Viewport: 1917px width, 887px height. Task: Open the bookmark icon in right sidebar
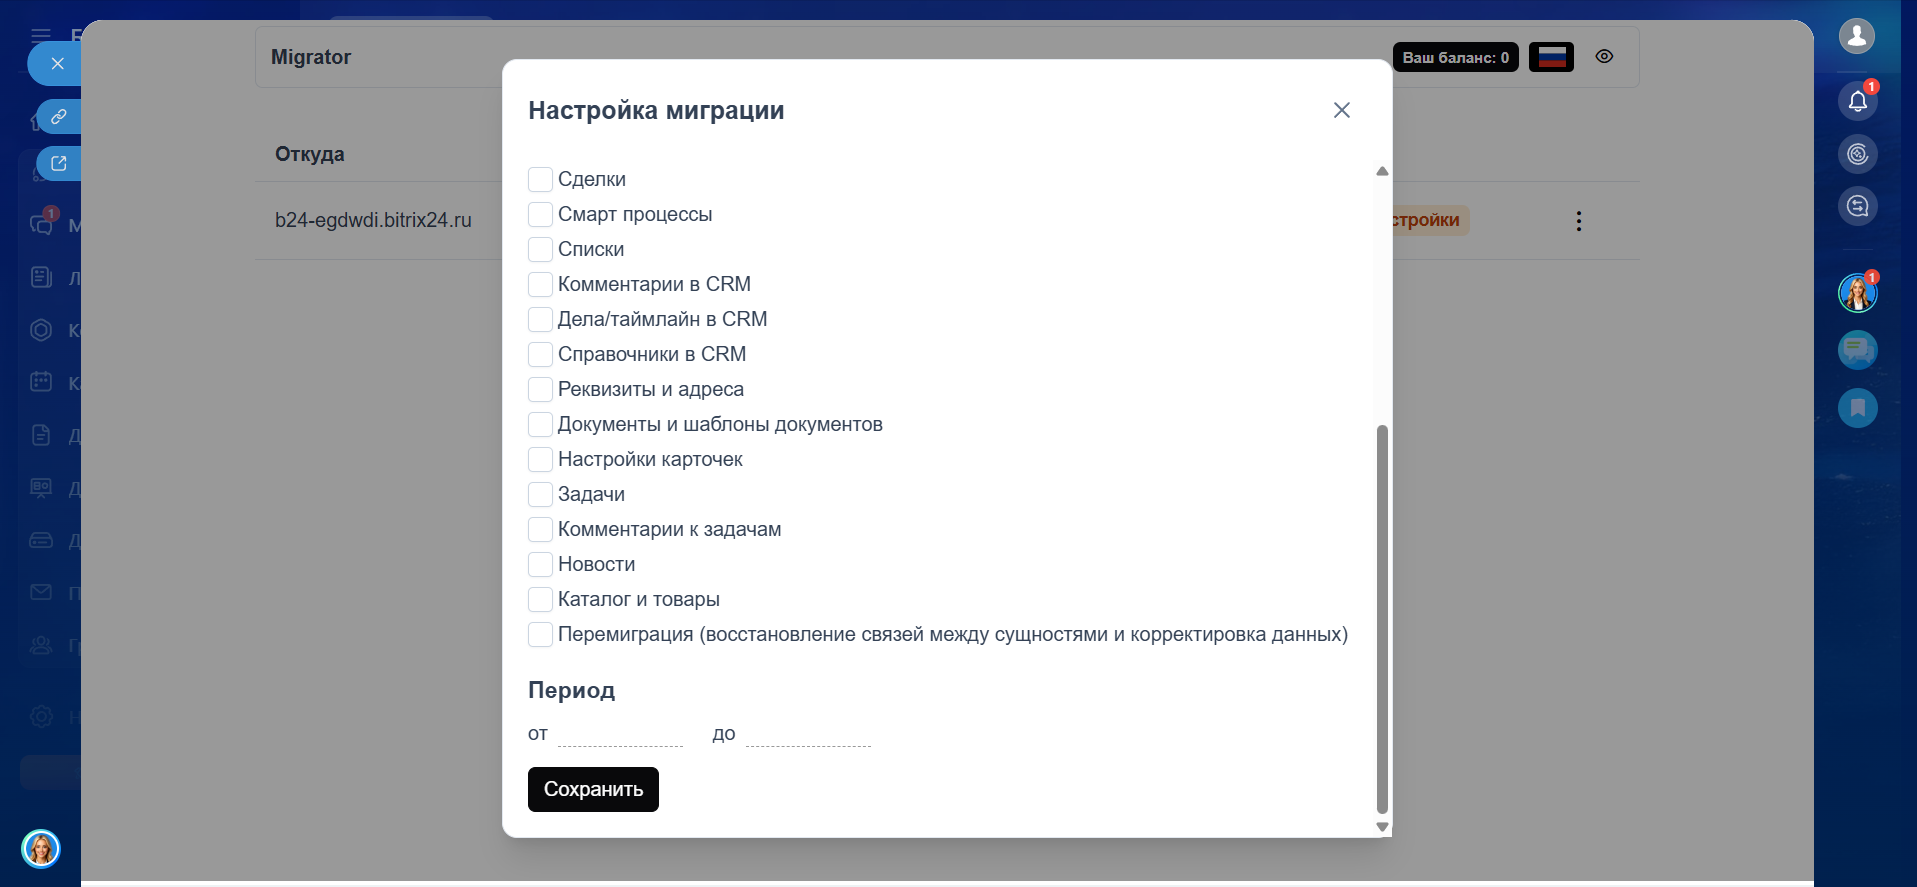pos(1857,408)
